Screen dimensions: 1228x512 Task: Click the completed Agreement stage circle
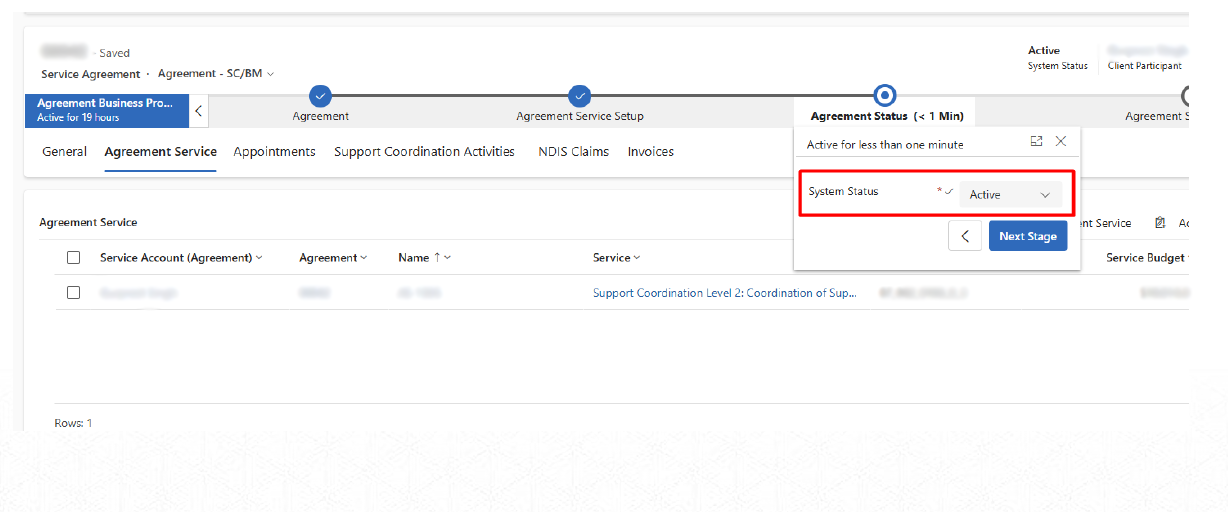pyautogui.click(x=320, y=96)
